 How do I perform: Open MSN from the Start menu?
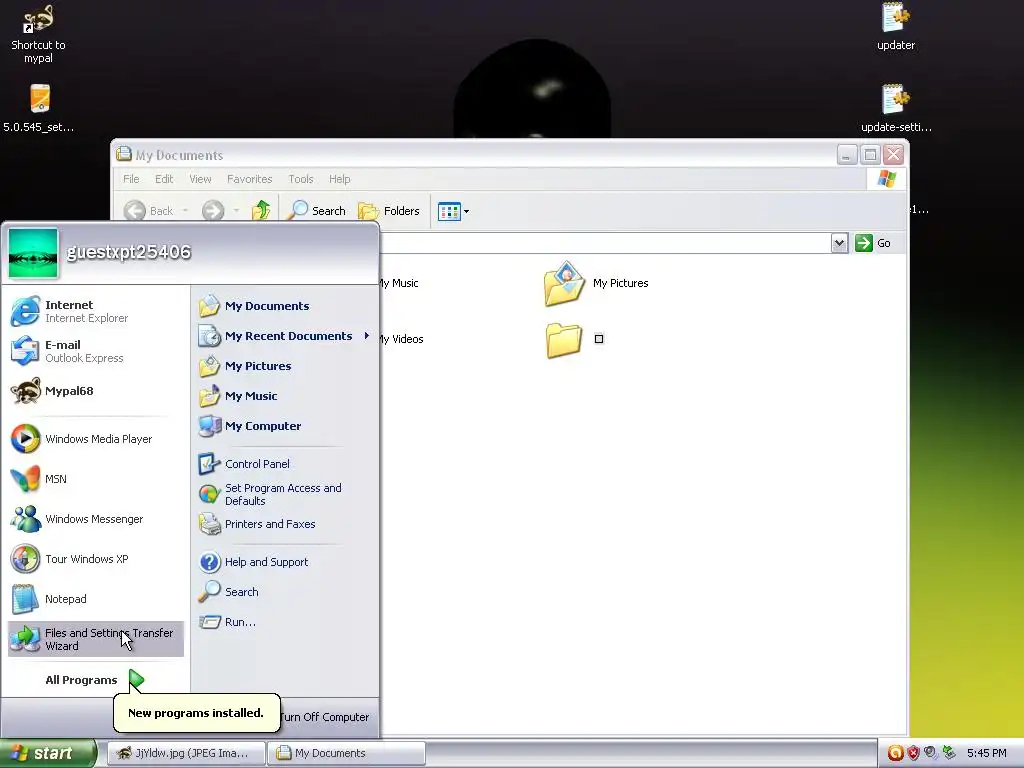(x=95, y=479)
